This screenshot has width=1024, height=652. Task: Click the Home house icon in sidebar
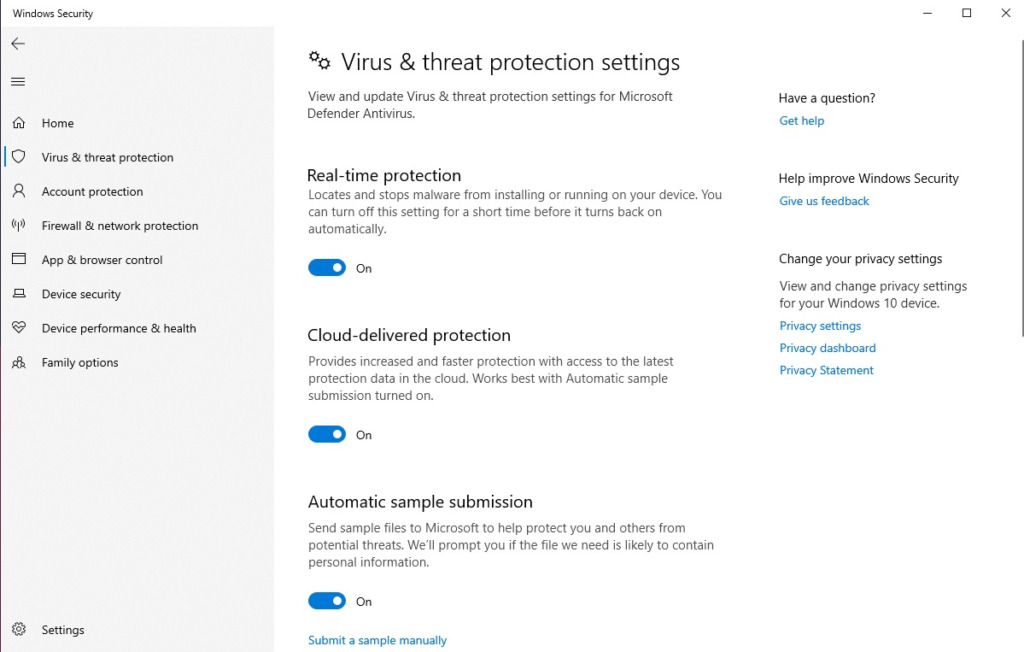pyautogui.click(x=18, y=123)
